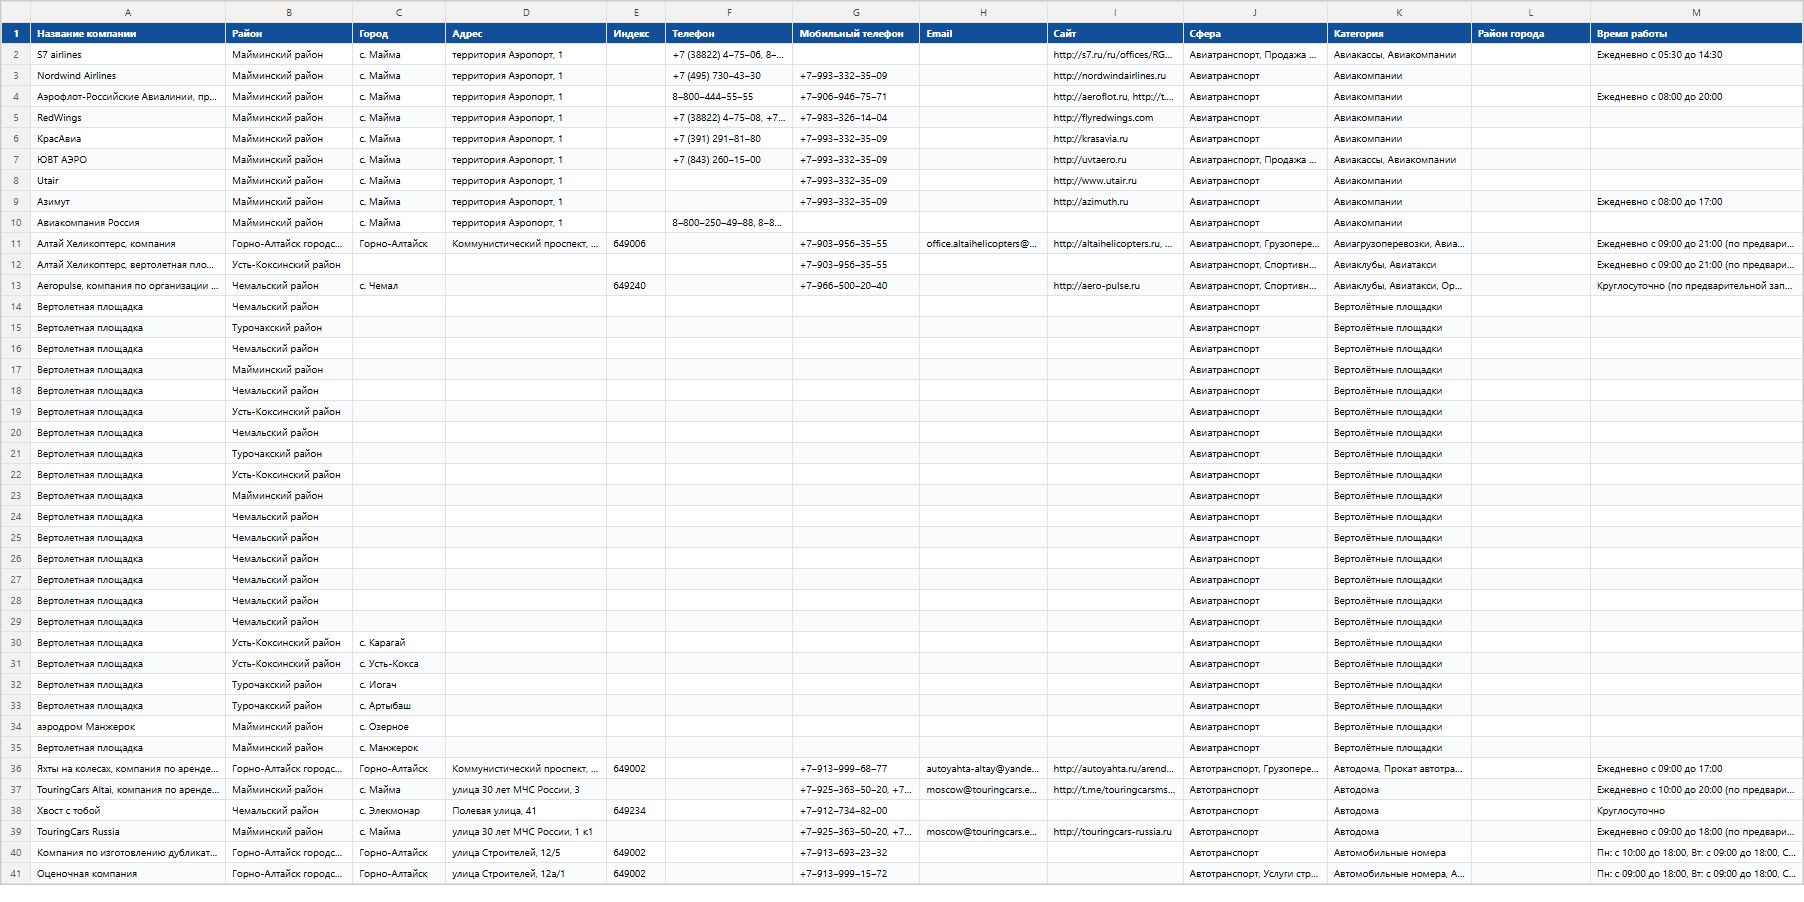
Task: Select the 'ЮВТ АЭРО' company cell
Action: tap(128, 160)
